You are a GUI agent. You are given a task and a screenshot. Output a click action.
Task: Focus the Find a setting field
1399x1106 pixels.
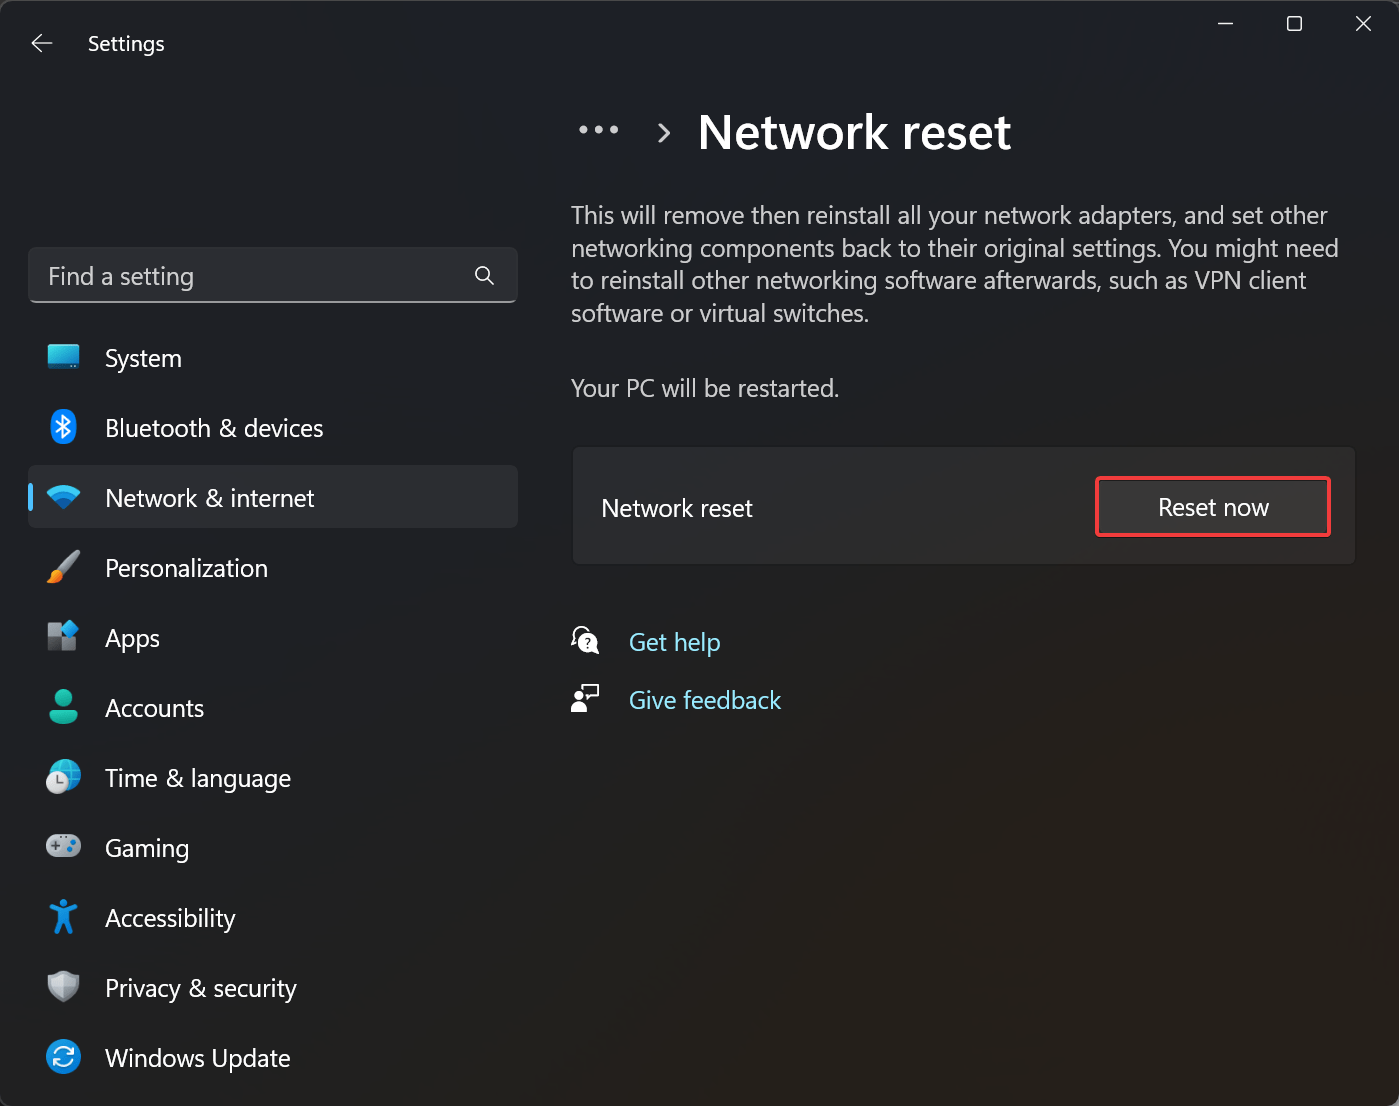pos(273,275)
